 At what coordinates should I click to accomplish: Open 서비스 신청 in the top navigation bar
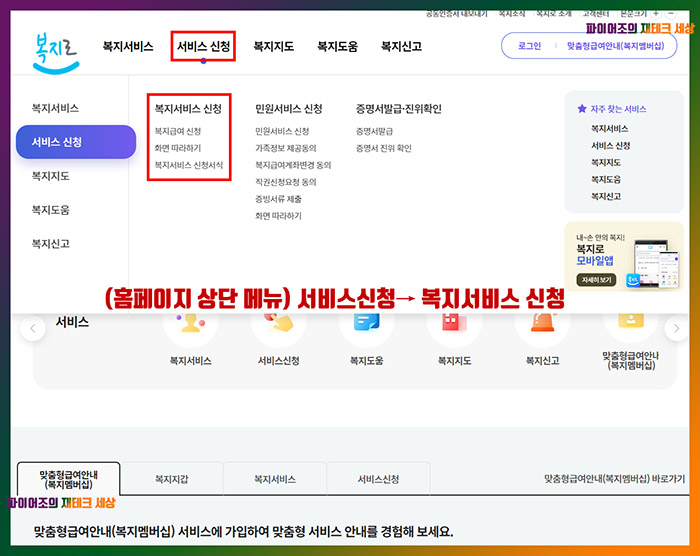click(x=203, y=46)
